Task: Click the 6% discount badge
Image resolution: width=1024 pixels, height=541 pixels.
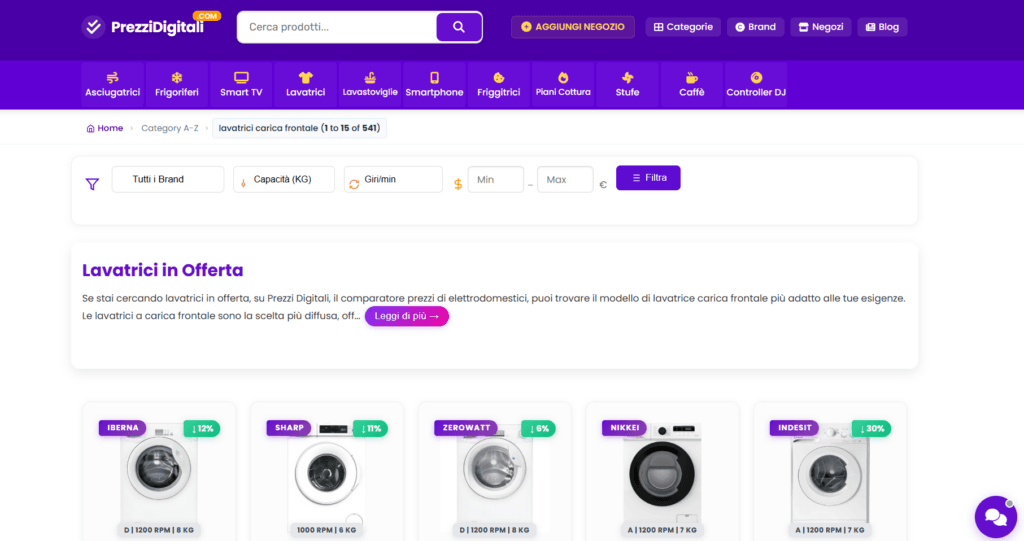Action: (538, 429)
